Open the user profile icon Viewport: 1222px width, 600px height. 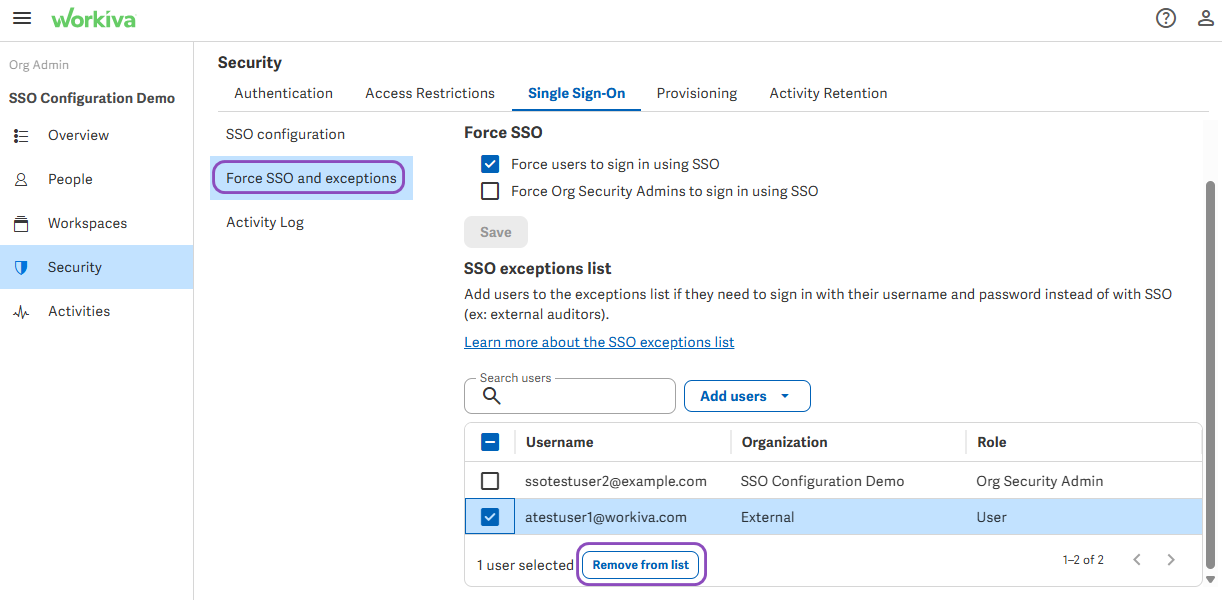(1206, 18)
